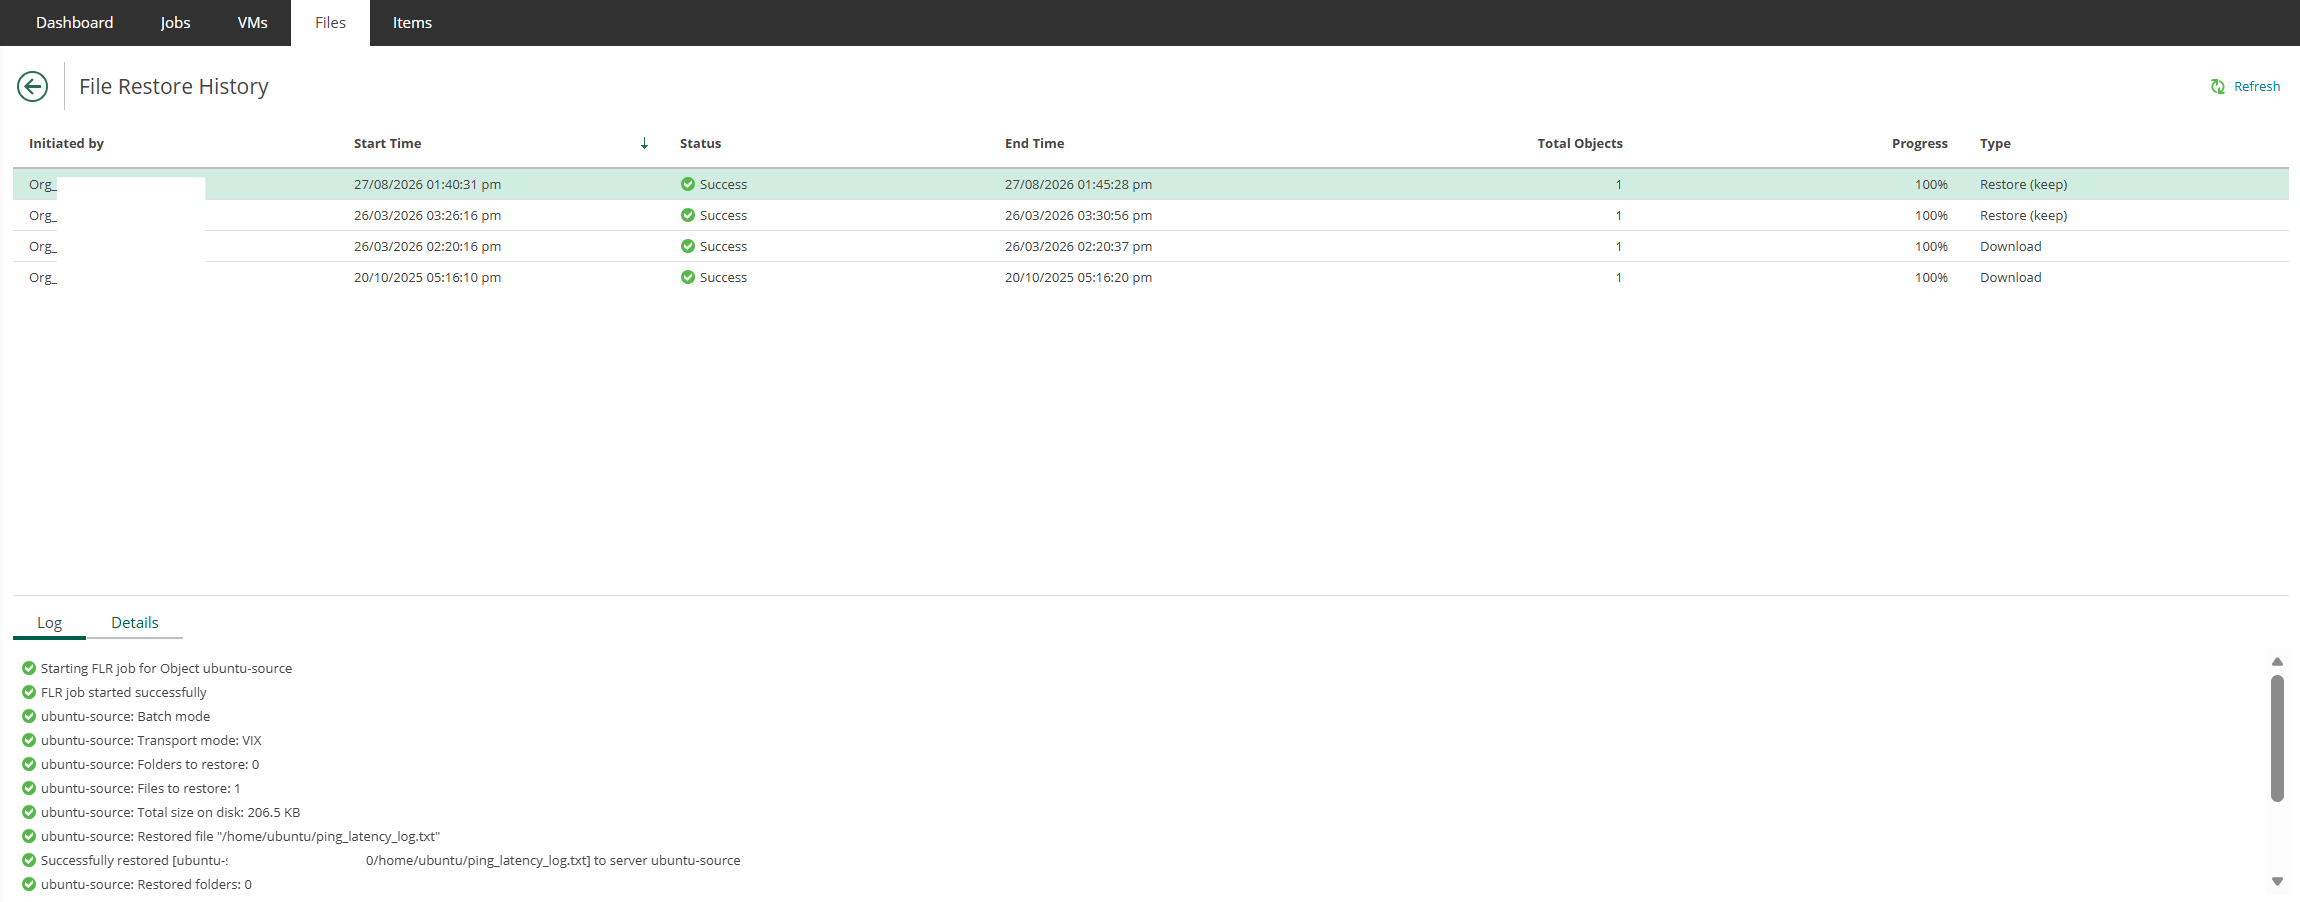
Task: Click end time 20/10/2025 05:16:20 pm
Action: 1078,277
